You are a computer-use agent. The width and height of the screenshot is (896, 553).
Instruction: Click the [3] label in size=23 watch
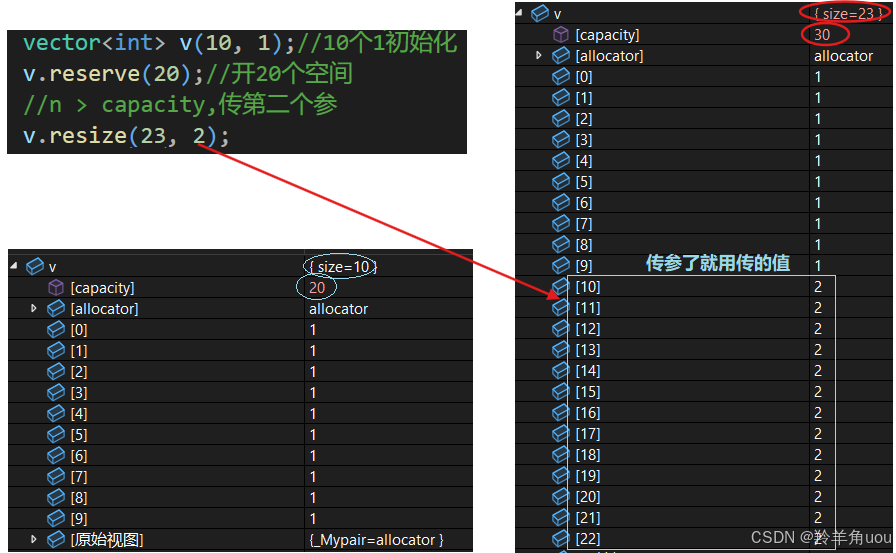[x=584, y=140]
